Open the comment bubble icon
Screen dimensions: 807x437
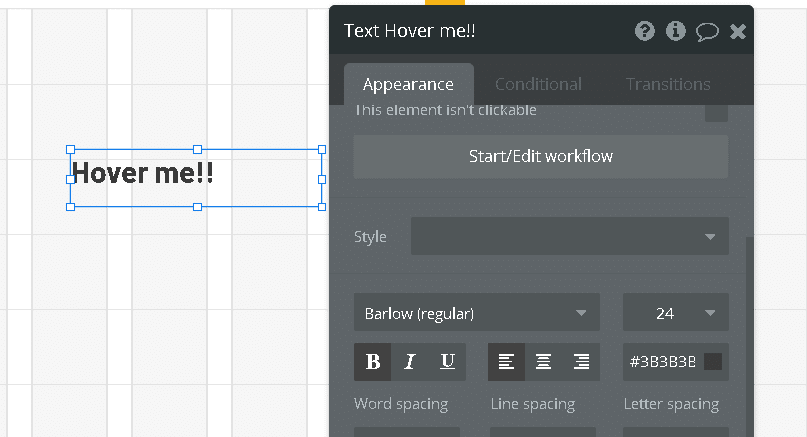pyautogui.click(x=707, y=31)
